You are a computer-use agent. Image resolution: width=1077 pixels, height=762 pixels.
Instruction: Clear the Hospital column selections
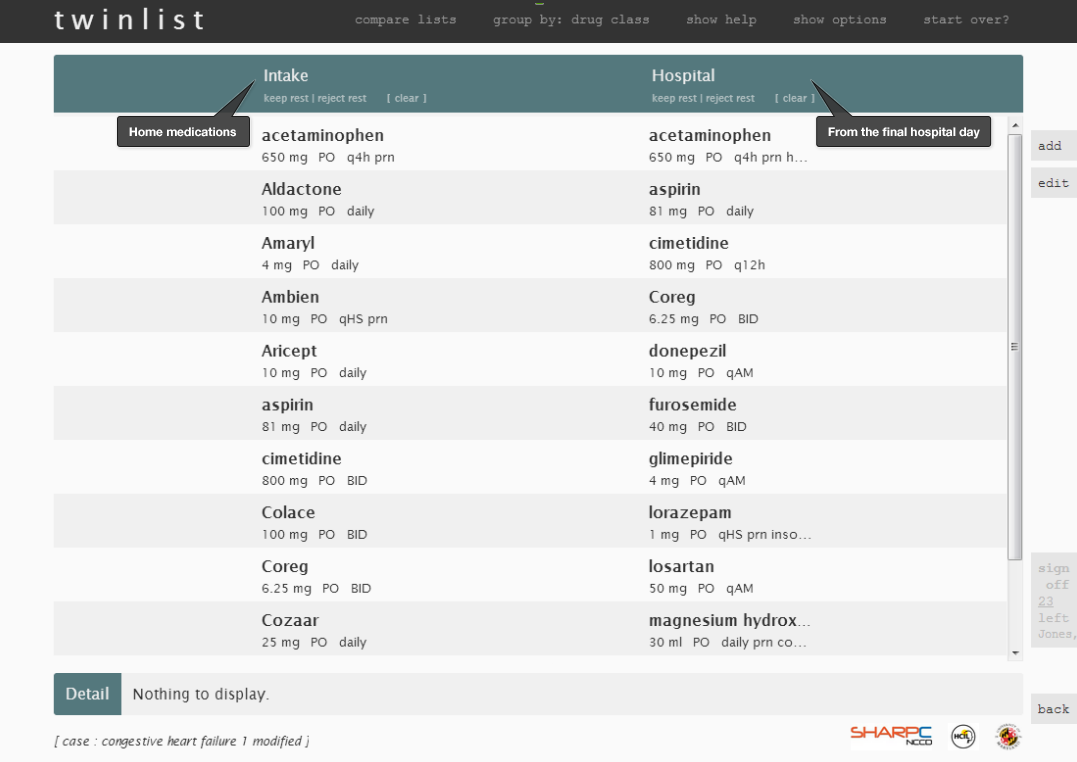[x=795, y=98]
